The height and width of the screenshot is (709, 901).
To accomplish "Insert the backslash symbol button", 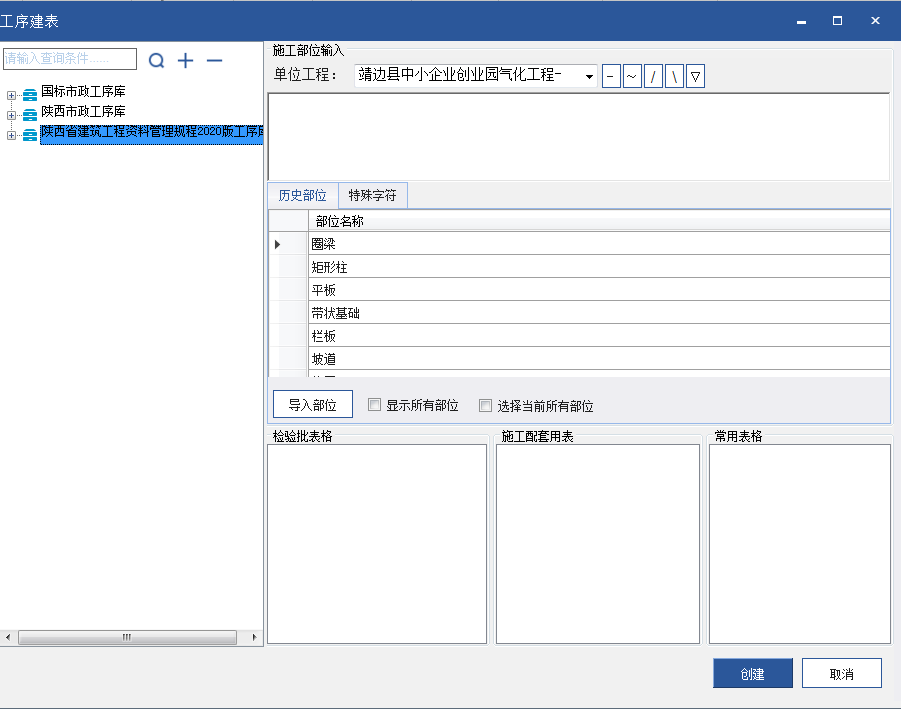I will (674, 76).
